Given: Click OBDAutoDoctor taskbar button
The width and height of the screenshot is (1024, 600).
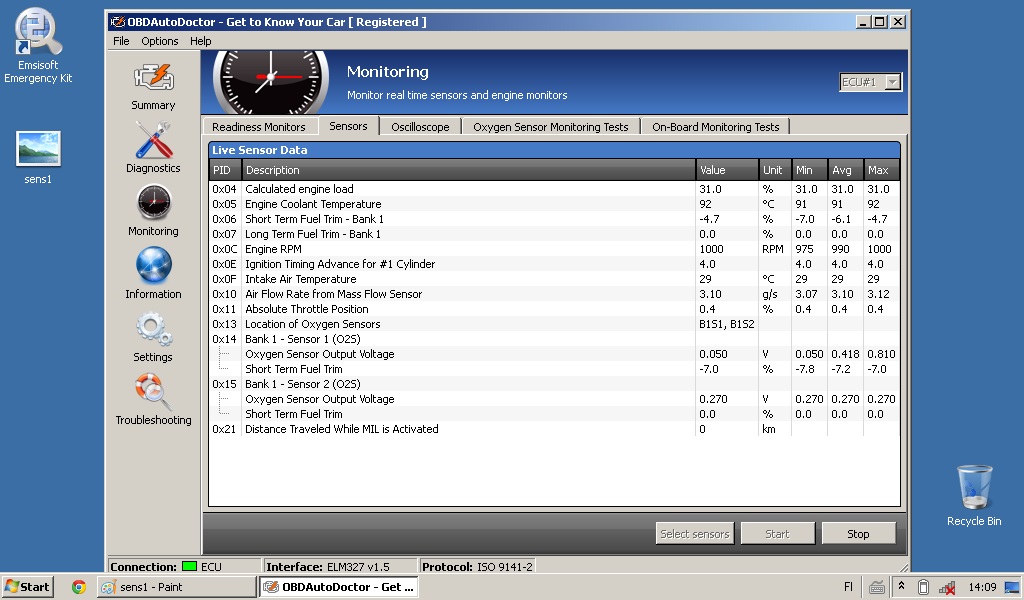Looking at the screenshot, I should point(338,587).
